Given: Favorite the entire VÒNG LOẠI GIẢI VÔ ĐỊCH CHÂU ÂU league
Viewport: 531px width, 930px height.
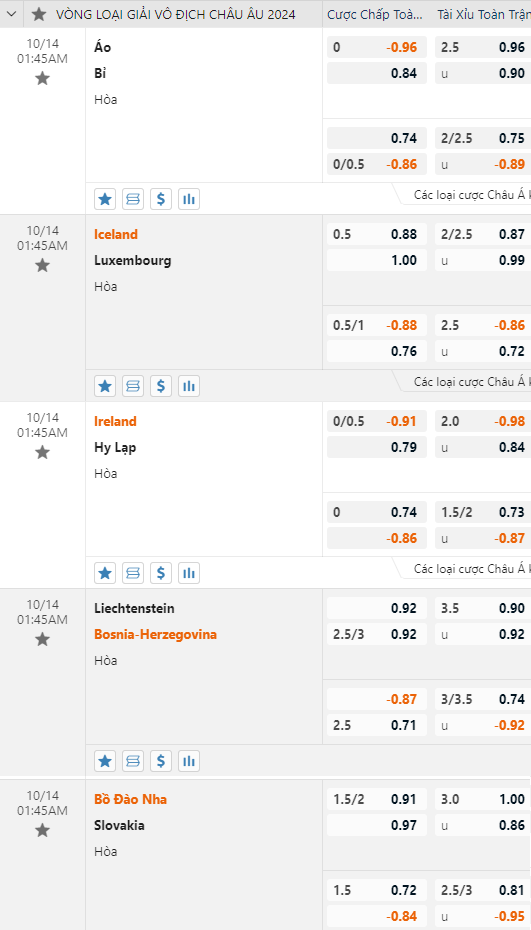Looking at the screenshot, I should pyautogui.click(x=39, y=14).
